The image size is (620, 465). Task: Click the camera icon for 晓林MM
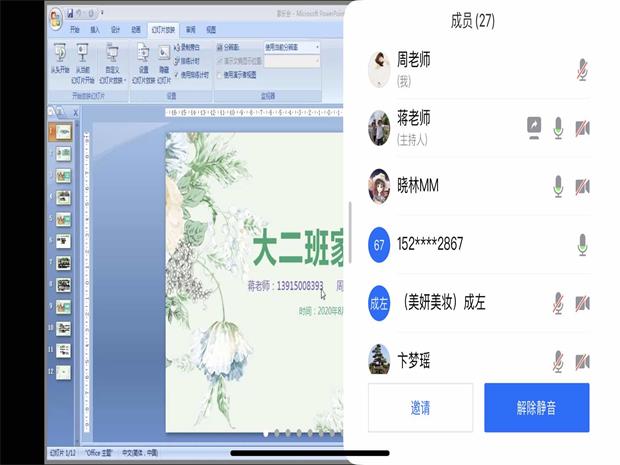582,186
